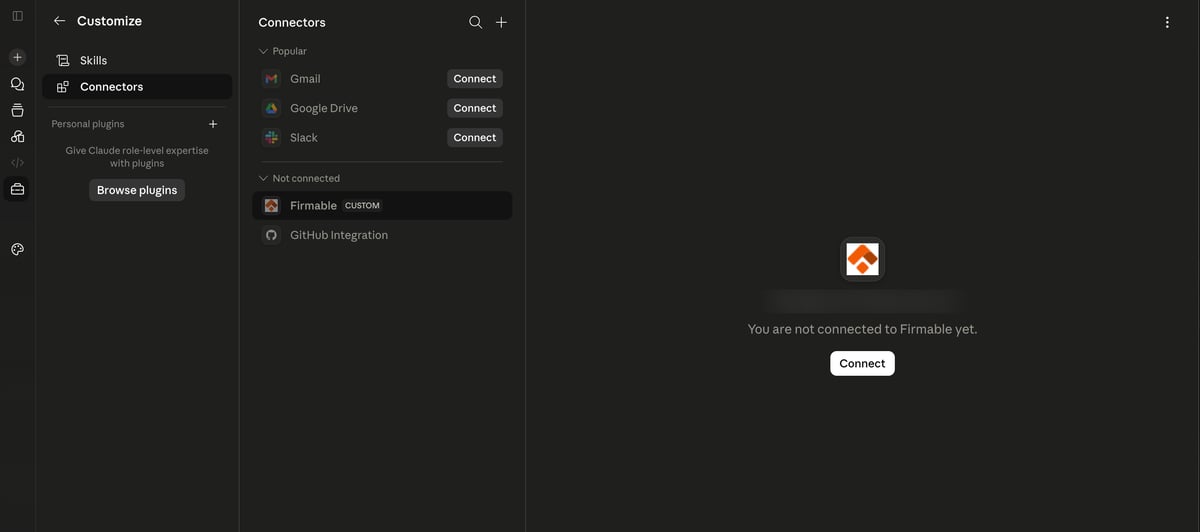Screen dimensions: 1200x532
Task: Click the Slack logo icon
Action: pos(271,138)
